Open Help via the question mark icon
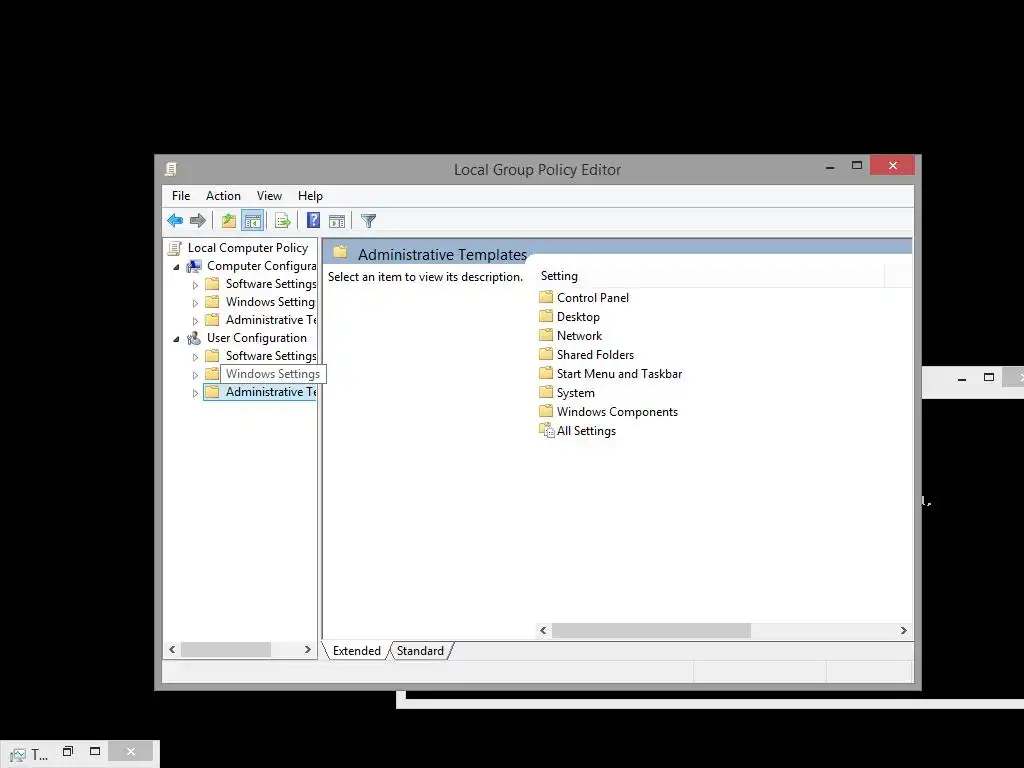The image size is (1024, 768). point(313,221)
